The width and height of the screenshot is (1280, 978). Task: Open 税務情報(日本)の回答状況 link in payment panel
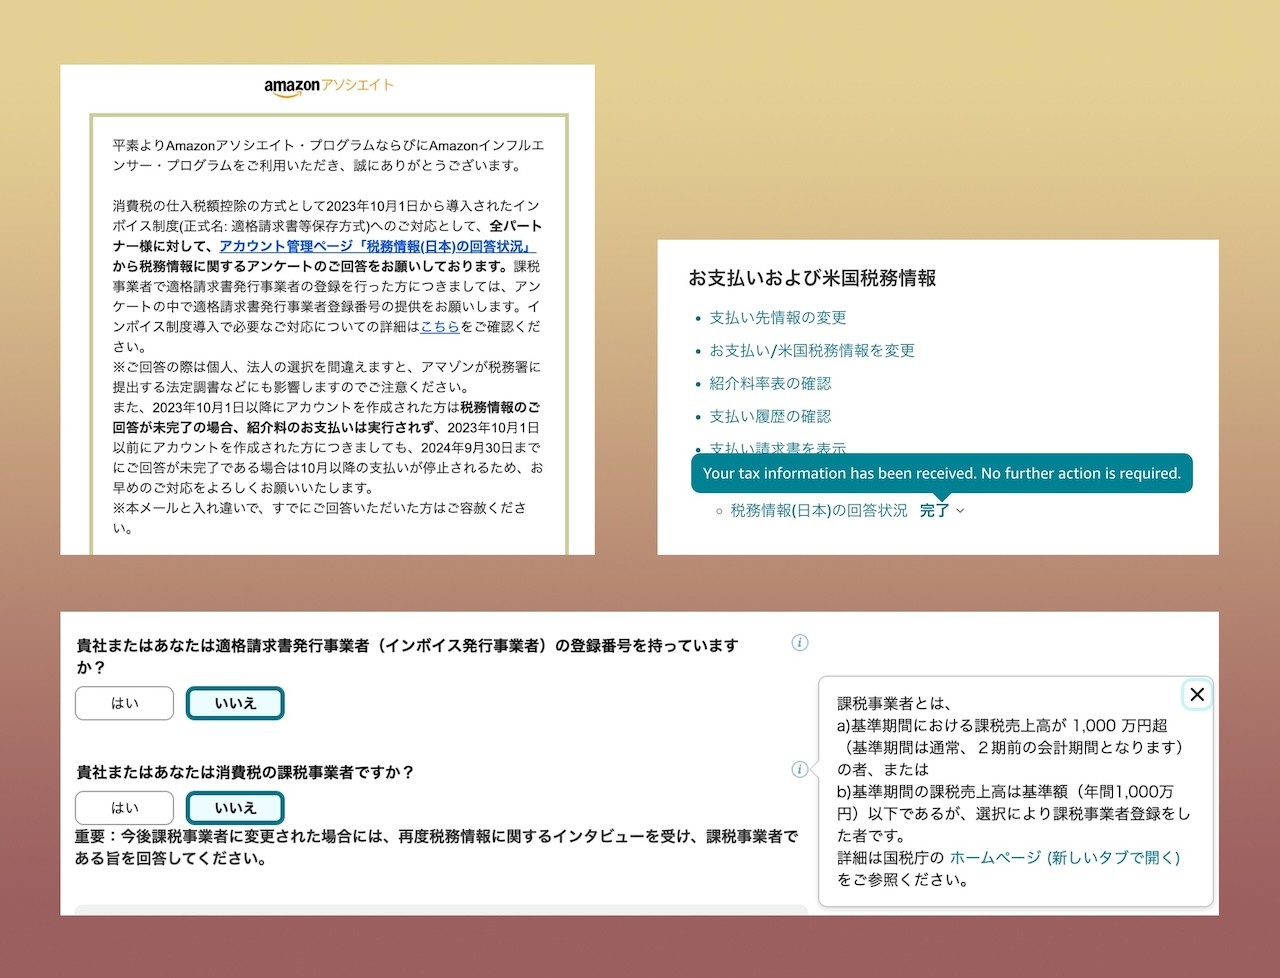819,510
